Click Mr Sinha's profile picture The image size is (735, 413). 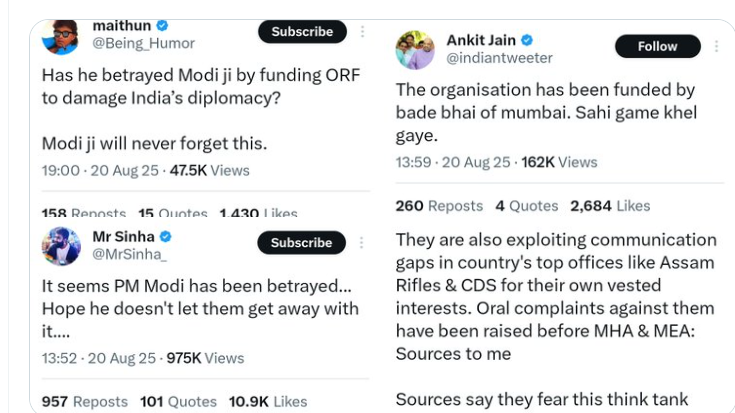click(61, 246)
